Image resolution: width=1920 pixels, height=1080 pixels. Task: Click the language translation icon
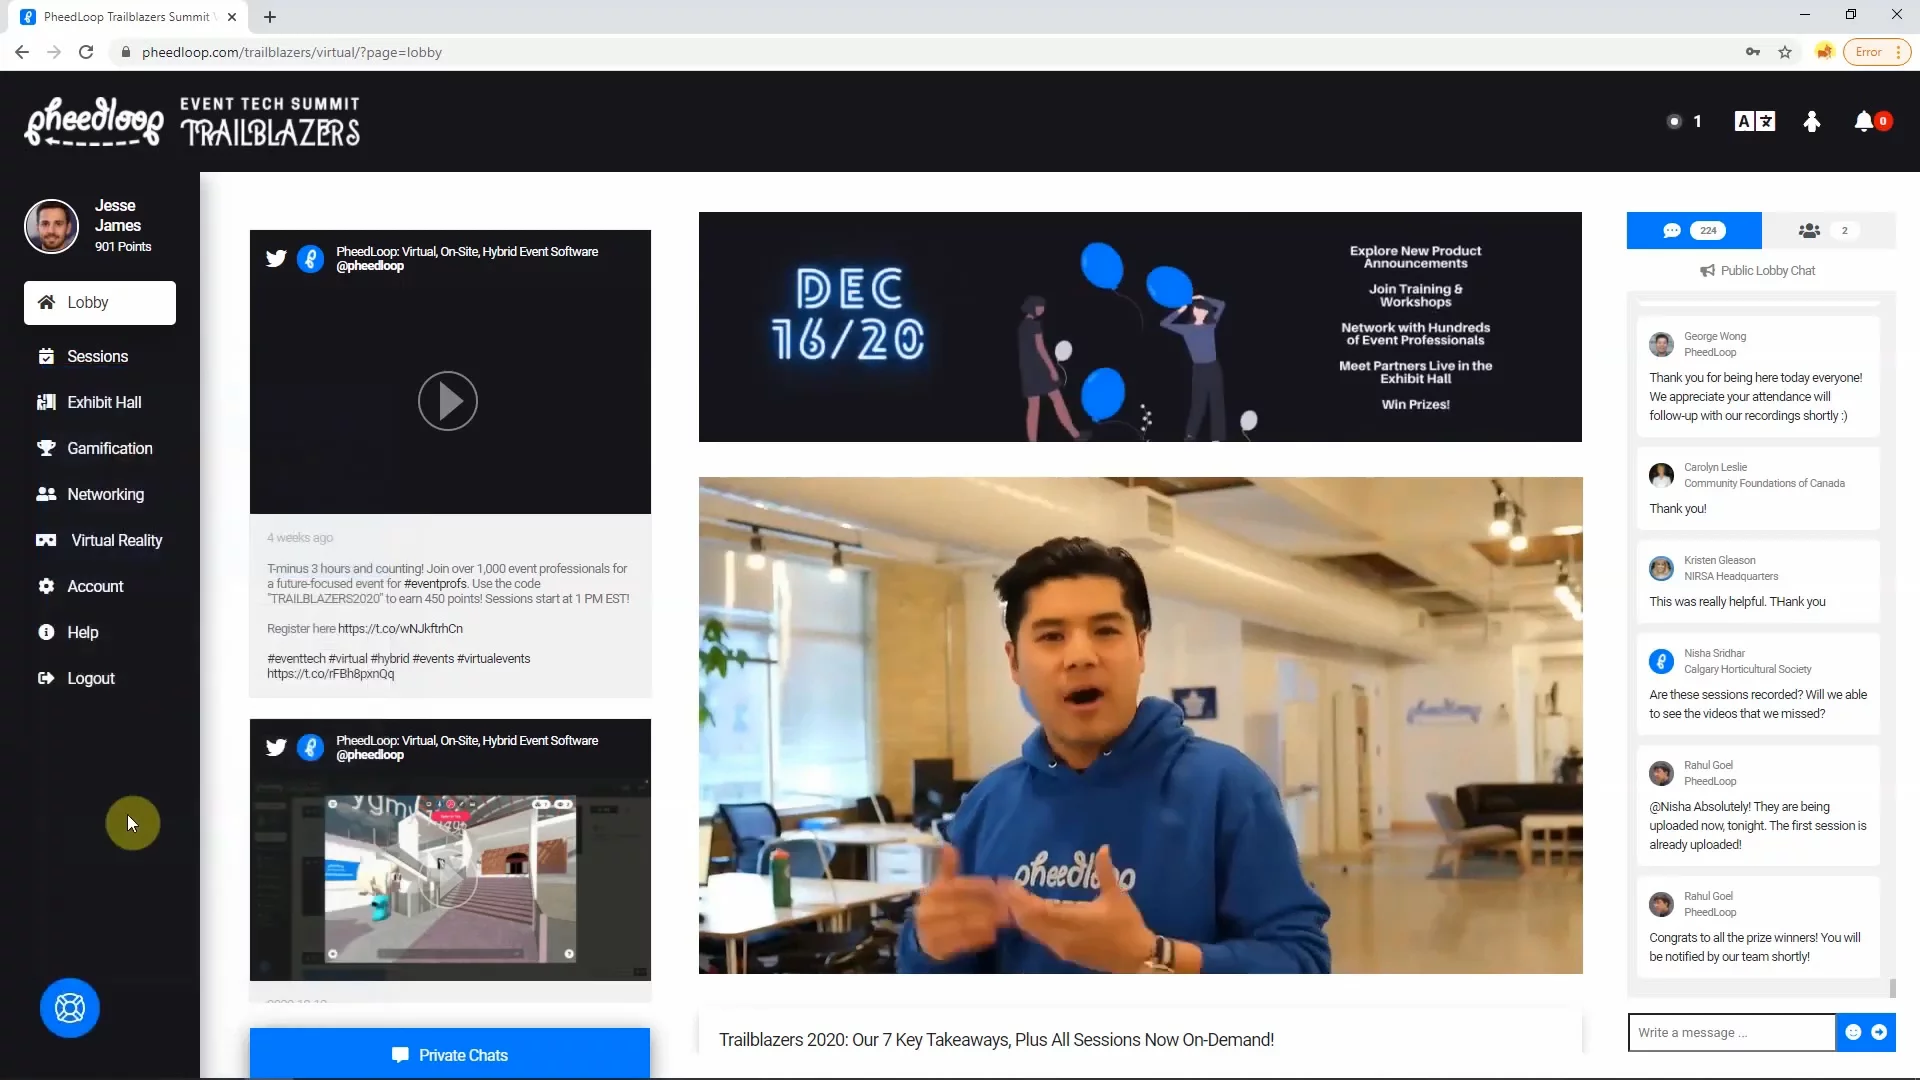[1754, 121]
